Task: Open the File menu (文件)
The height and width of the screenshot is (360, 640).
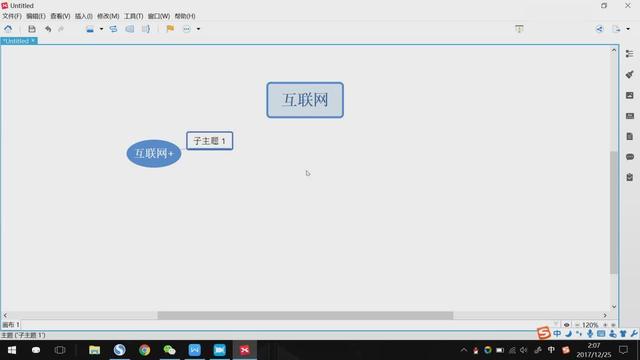Action: pos(12,16)
